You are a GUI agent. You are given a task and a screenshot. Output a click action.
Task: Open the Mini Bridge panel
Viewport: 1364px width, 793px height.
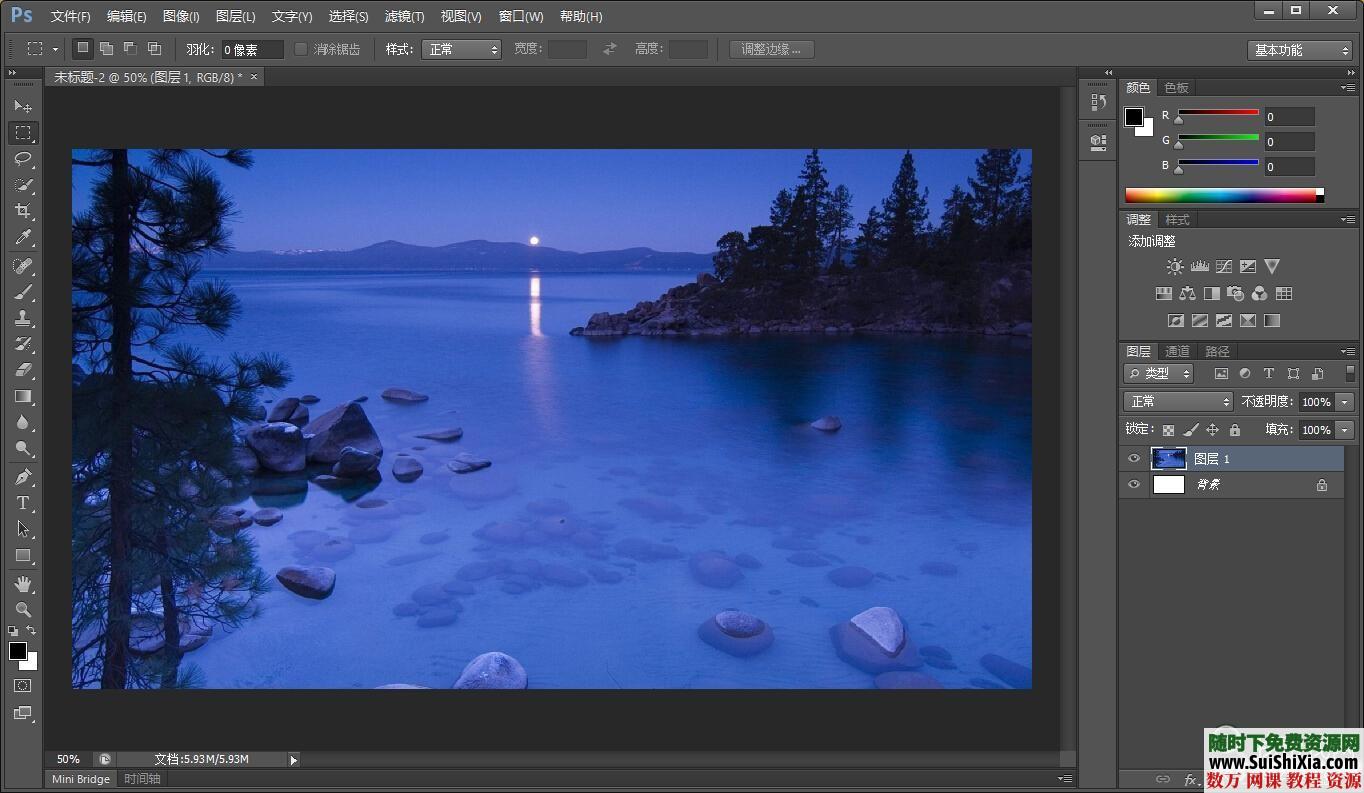point(80,778)
